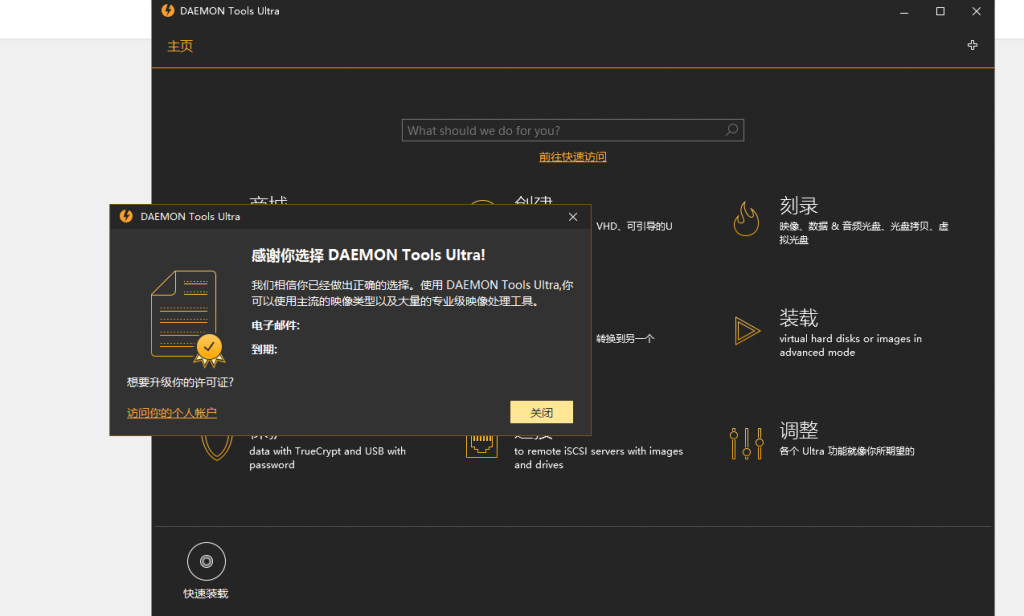This screenshot has width=1024, height=616.
Task: Click the DAEMON Tools logo in main title bar
Action: point(168,10)
